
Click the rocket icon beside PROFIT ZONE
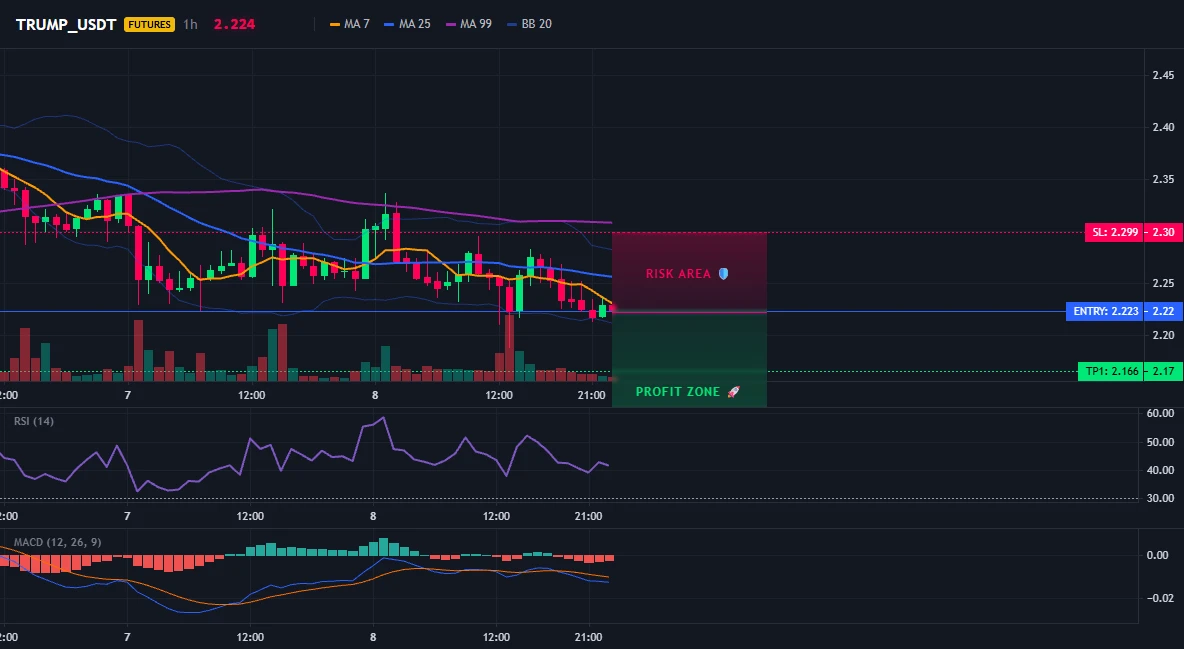tap(733, 391)
